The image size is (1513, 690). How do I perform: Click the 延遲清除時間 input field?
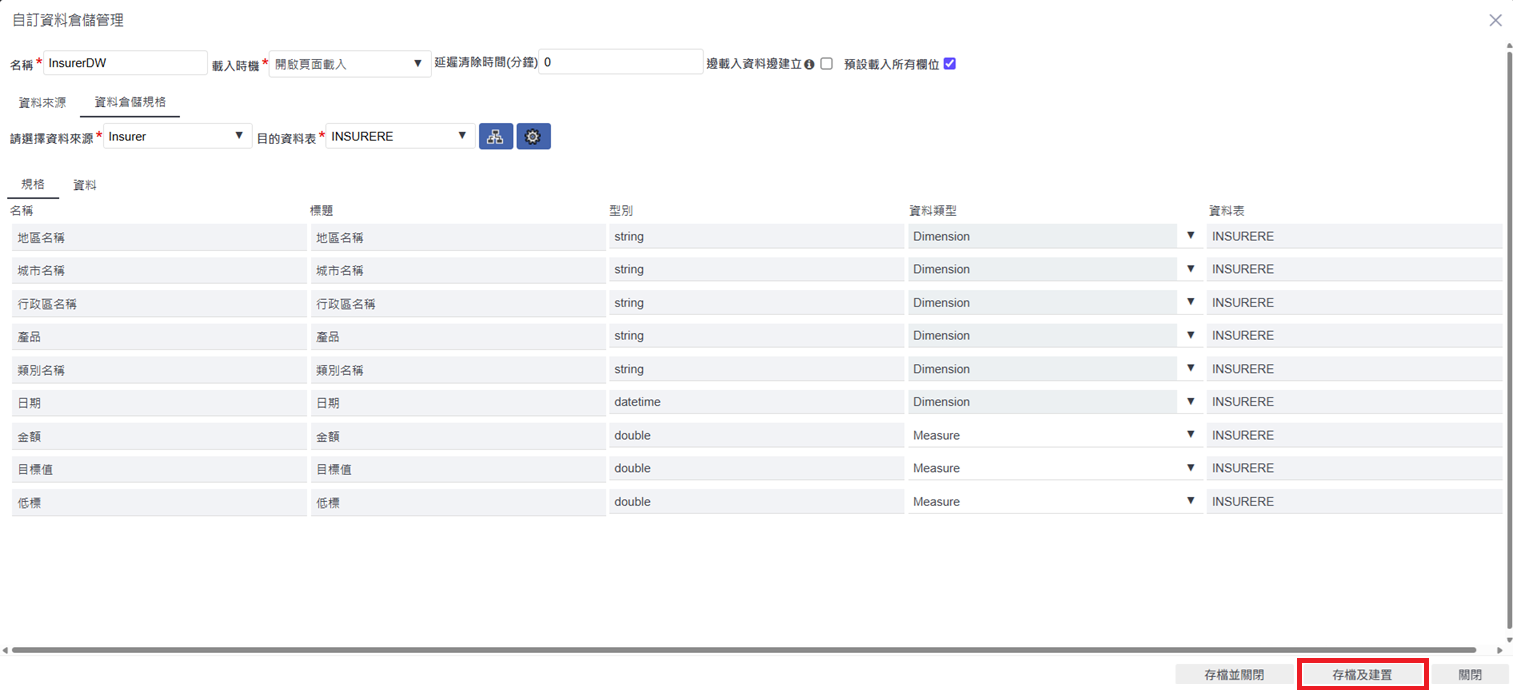tap(620, 62)
